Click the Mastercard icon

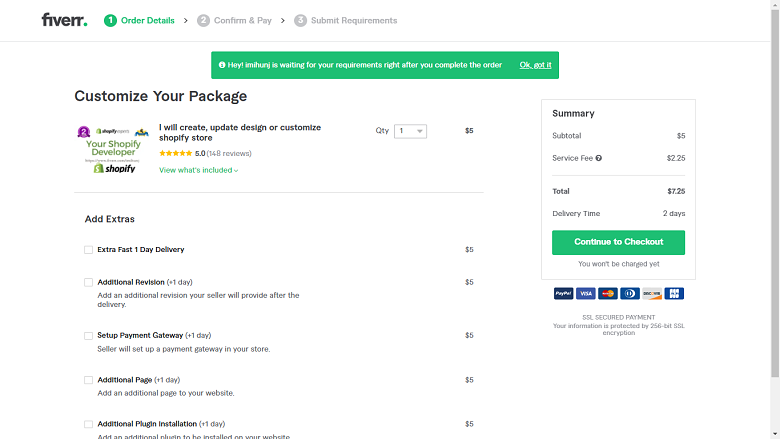click(607, 293)
